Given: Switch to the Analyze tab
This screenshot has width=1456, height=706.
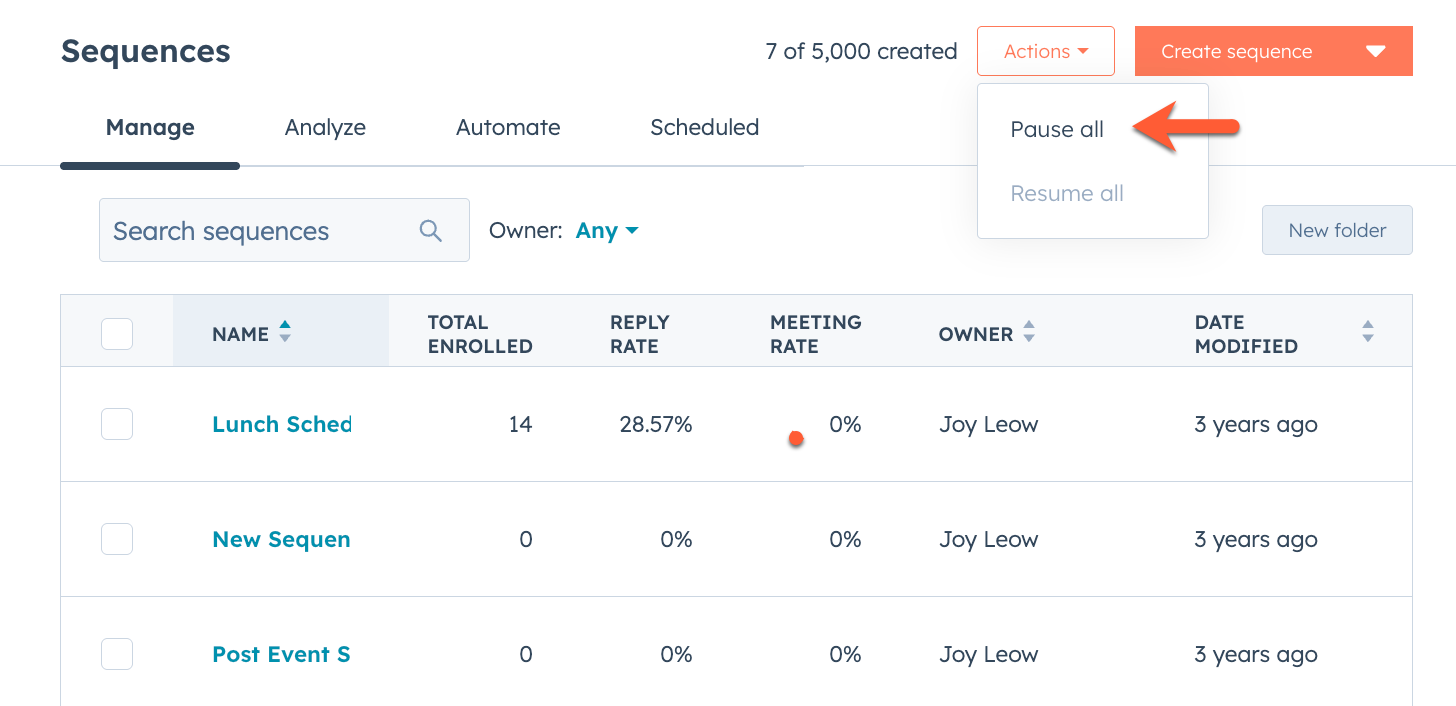Looking at the screenshot, I should pos(325,127).
